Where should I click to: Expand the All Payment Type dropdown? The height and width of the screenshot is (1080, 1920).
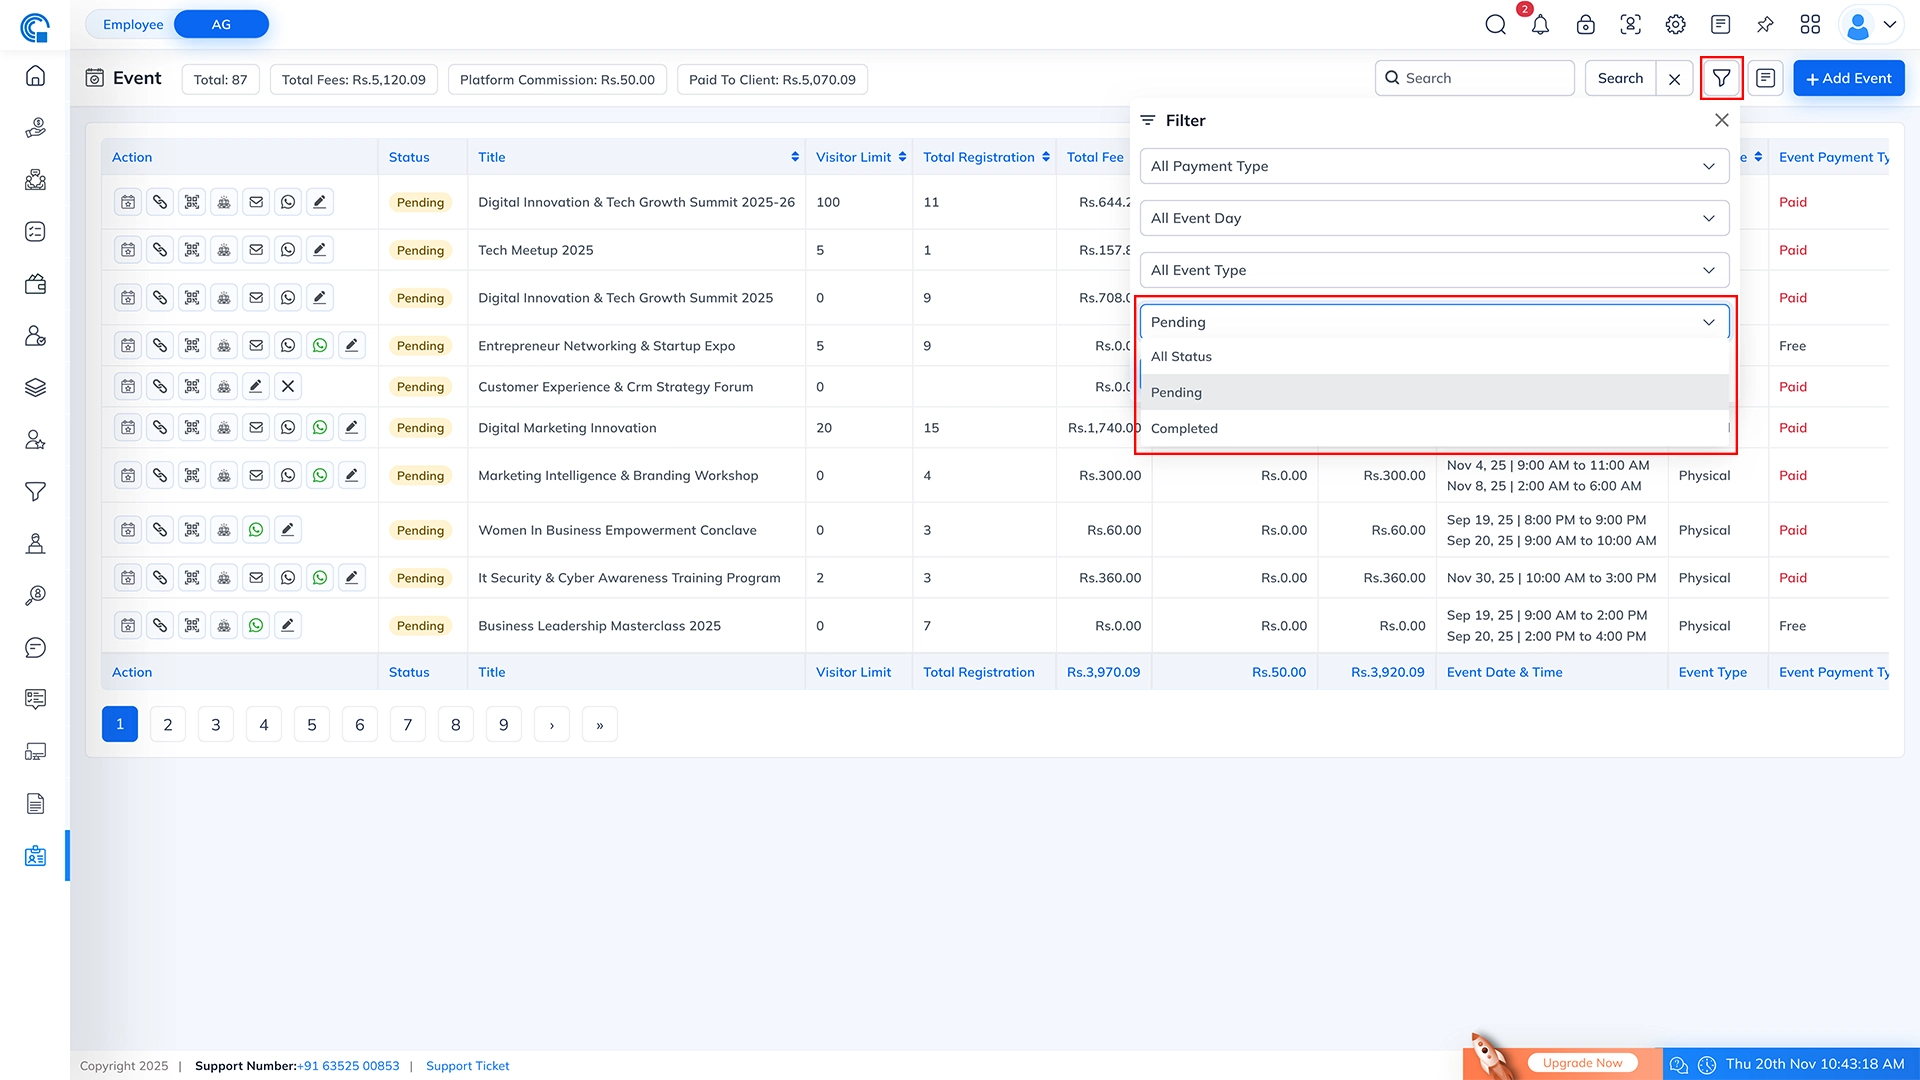tap(1433, 166)
